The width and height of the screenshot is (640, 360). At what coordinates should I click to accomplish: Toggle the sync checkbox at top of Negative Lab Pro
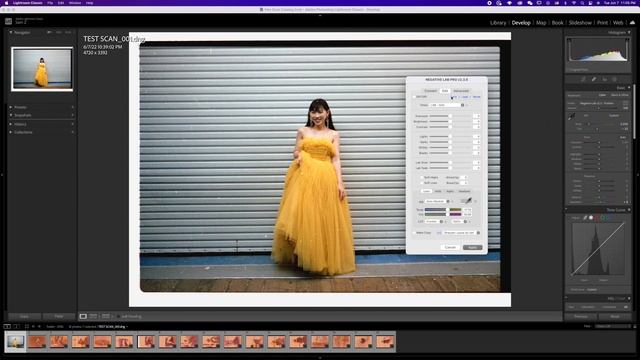(x=414, y=97)
